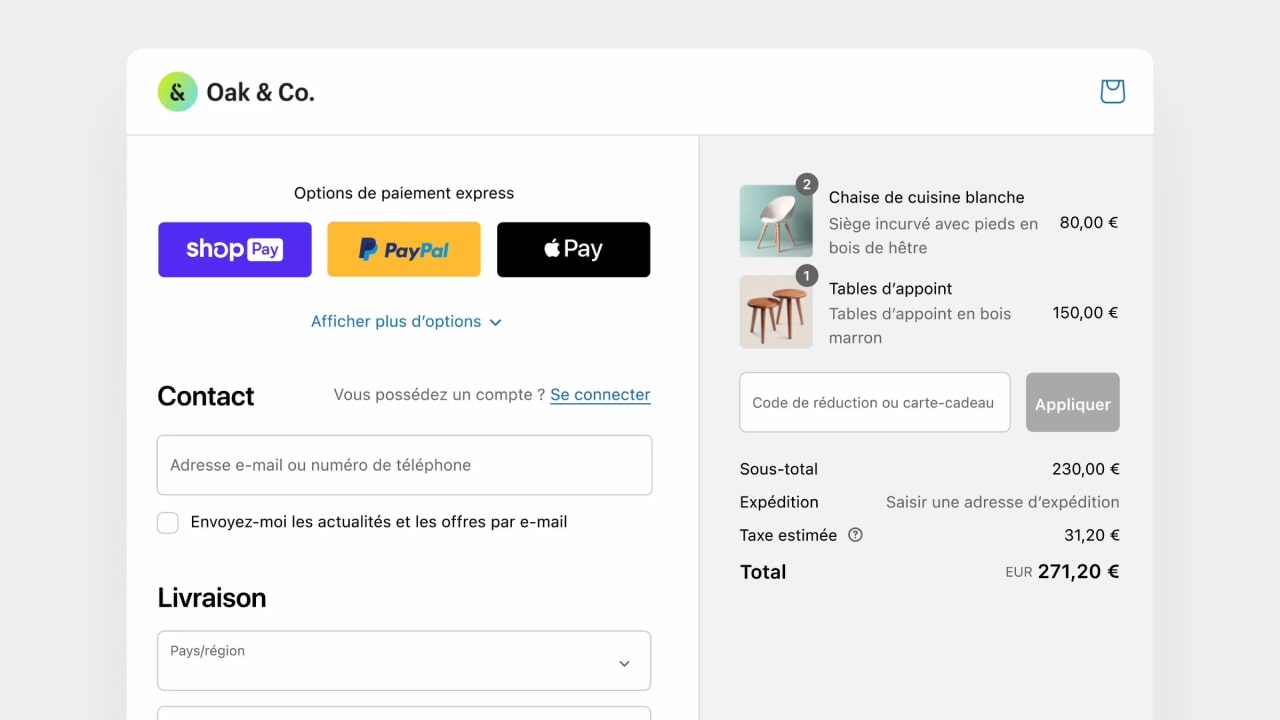1280x720 pixels.
Task: Select the side tables product thumbnail
Action: pyautogui.click(x=776, y=312)
